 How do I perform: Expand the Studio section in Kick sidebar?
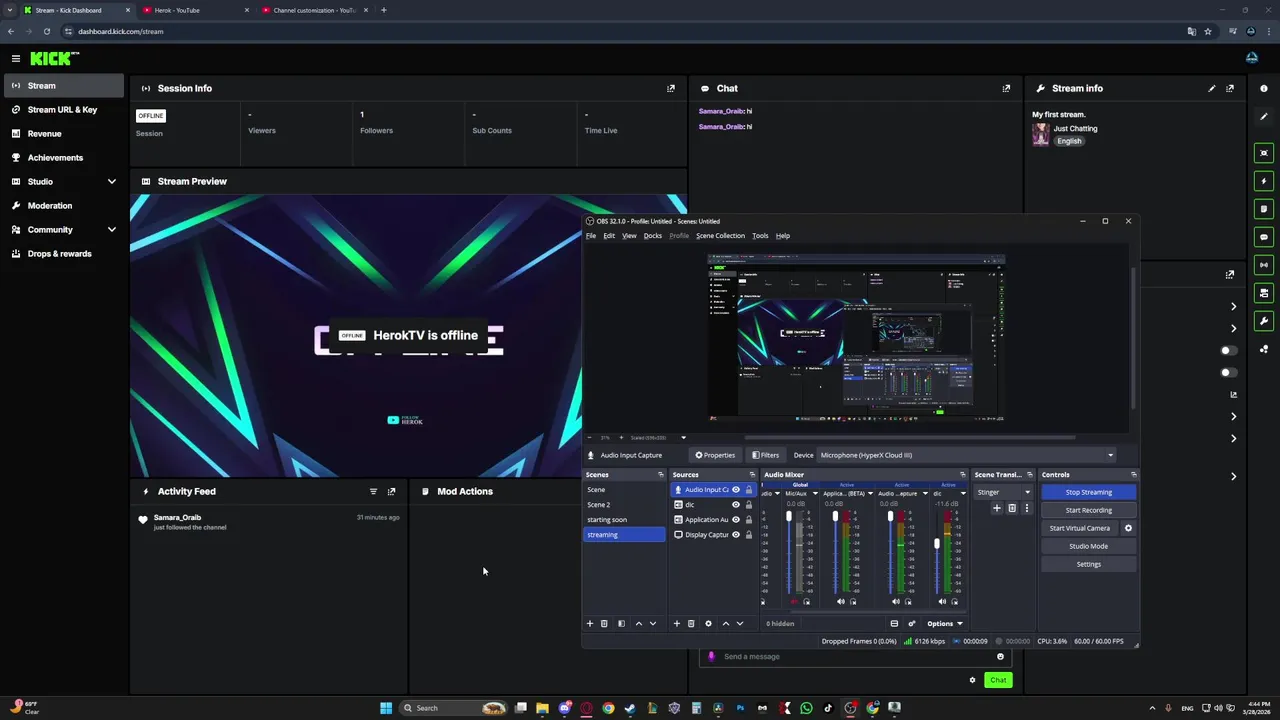[x=112, y=181]
